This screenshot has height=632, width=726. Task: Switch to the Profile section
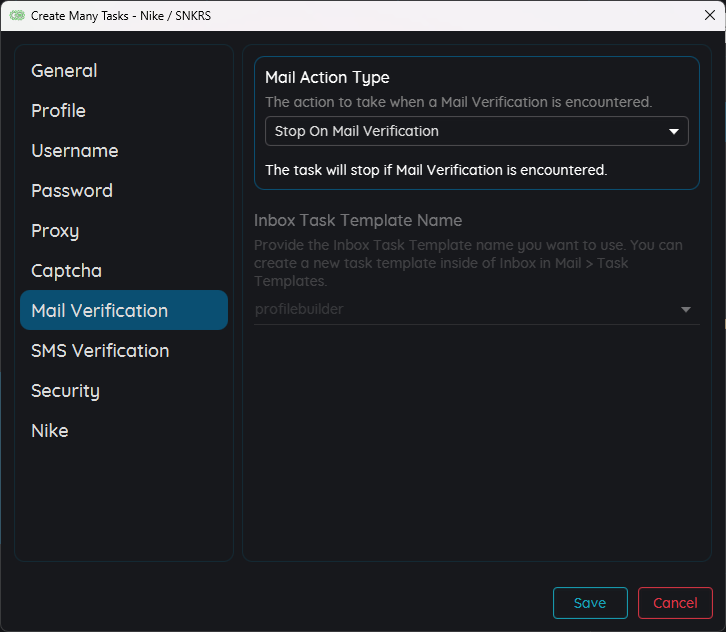coord(58,111)
